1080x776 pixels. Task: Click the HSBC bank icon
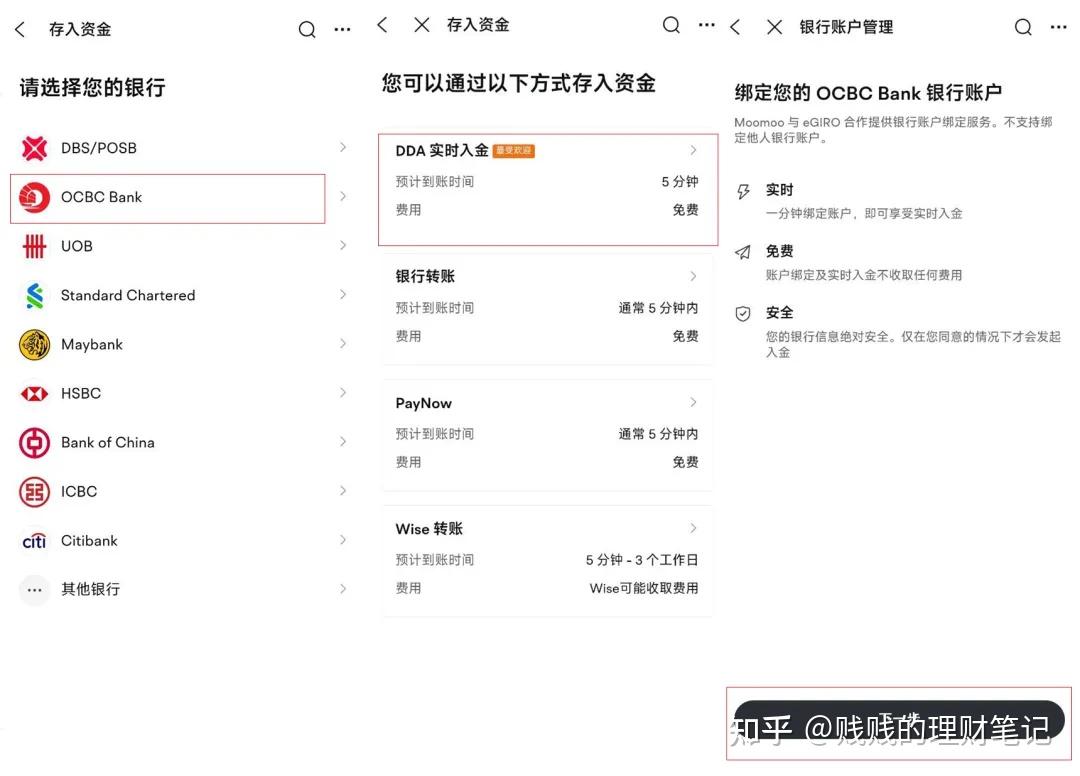pyautogui.click(x=34, y=393)
